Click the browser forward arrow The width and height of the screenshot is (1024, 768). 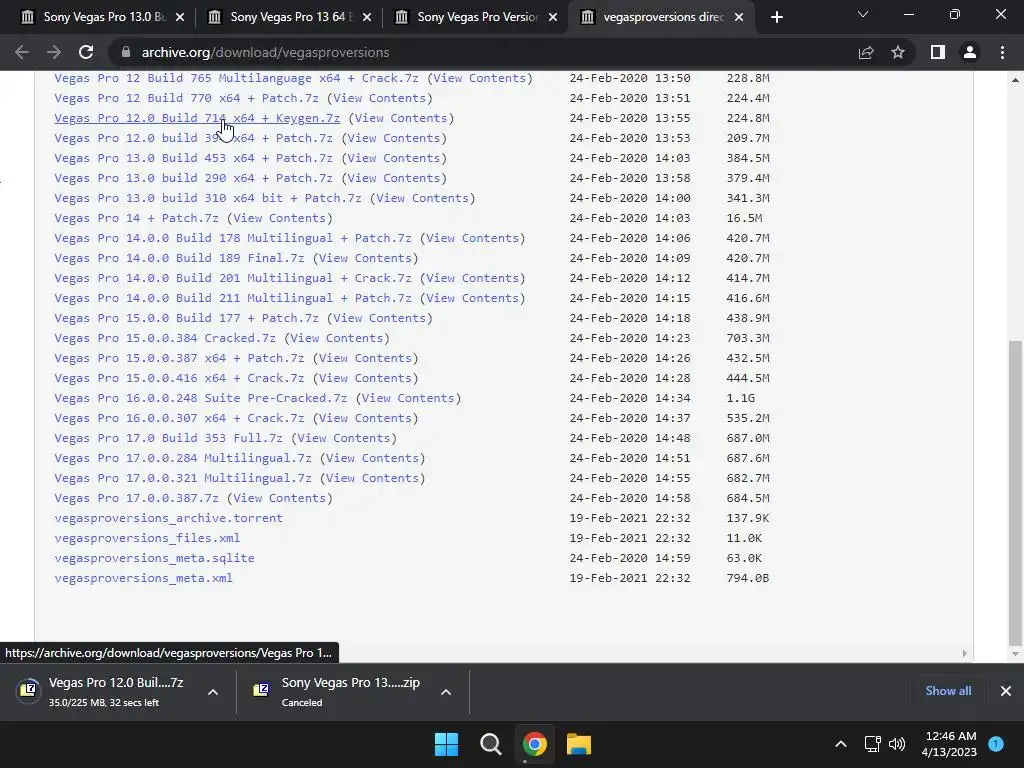[x=54, y=52]
